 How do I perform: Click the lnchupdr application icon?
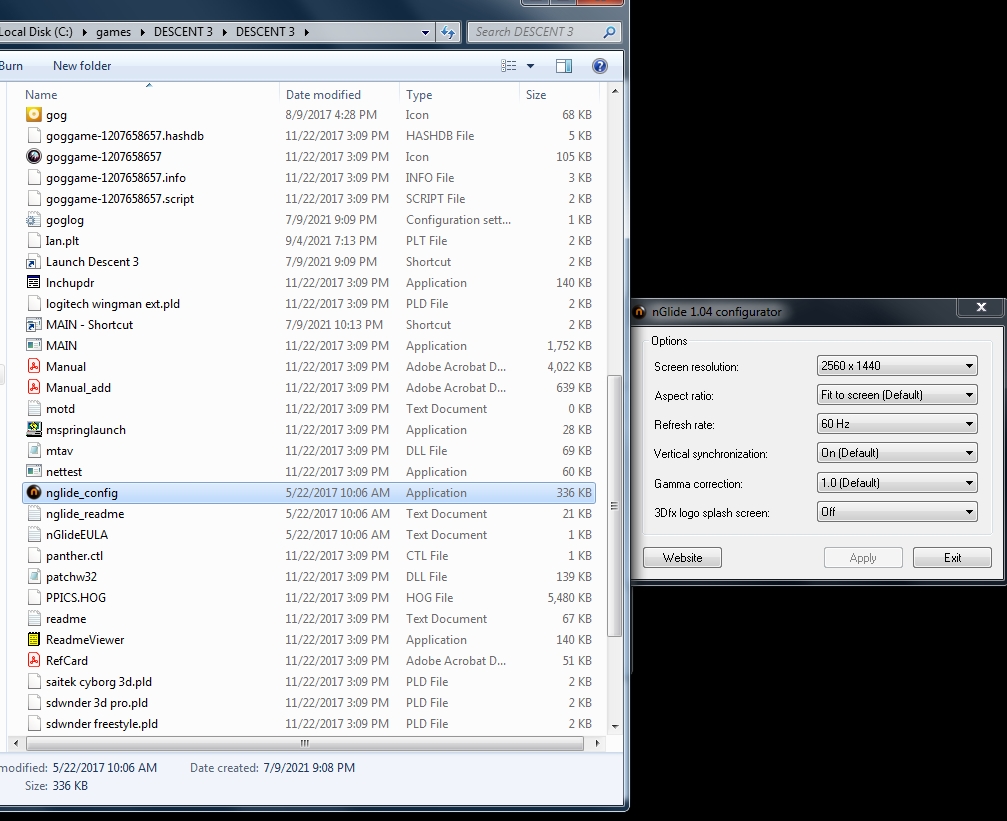(33, 283)
